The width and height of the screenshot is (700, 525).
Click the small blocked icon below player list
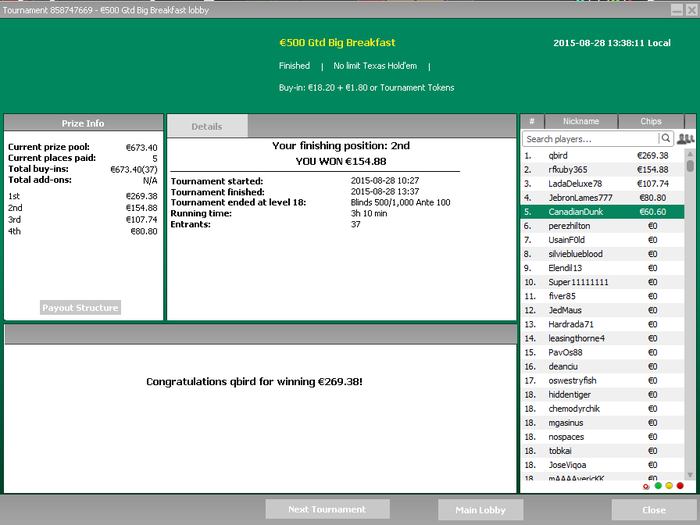coord(646,486)
